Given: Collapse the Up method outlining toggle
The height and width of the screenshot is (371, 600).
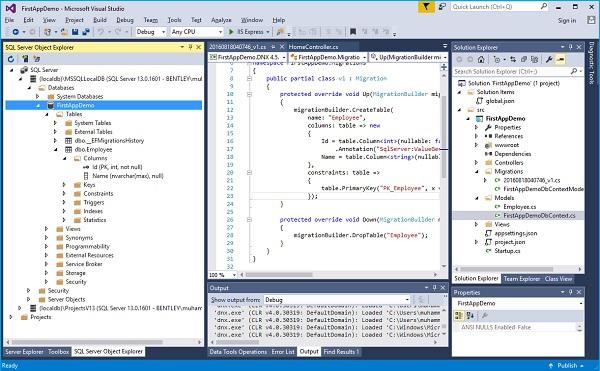Looking at the screenshot, I should tap(249, 94).
